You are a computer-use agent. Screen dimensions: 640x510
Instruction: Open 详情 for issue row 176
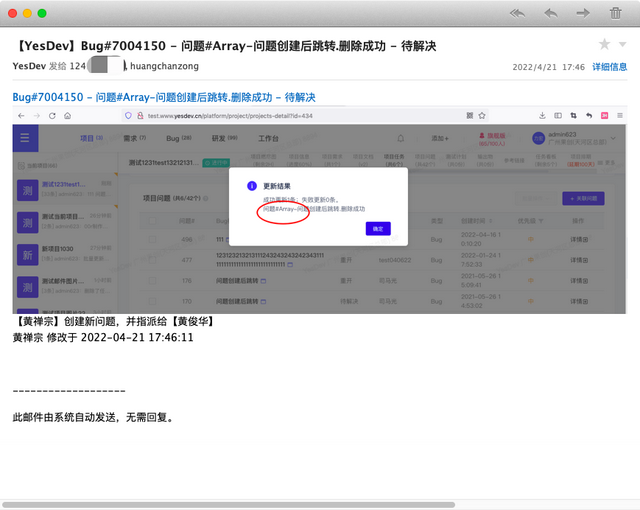point(579,281)
